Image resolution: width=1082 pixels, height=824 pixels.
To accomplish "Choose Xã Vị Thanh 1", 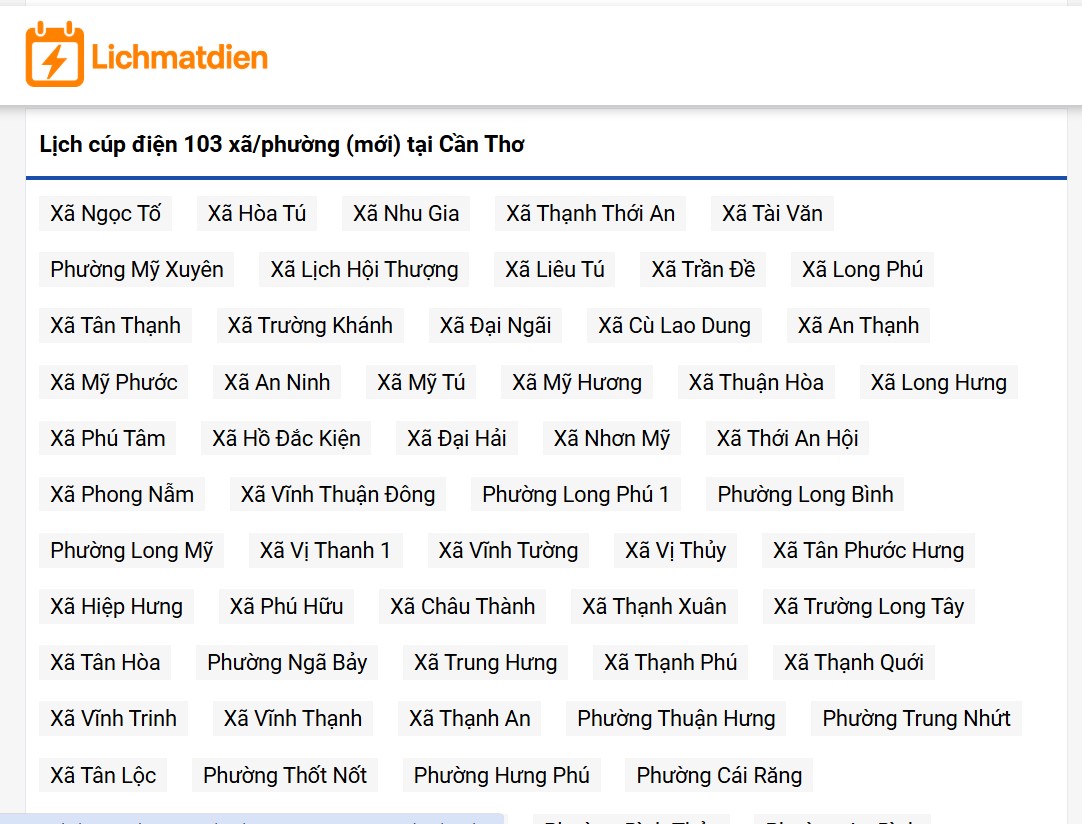I will [x=325, y=550].
